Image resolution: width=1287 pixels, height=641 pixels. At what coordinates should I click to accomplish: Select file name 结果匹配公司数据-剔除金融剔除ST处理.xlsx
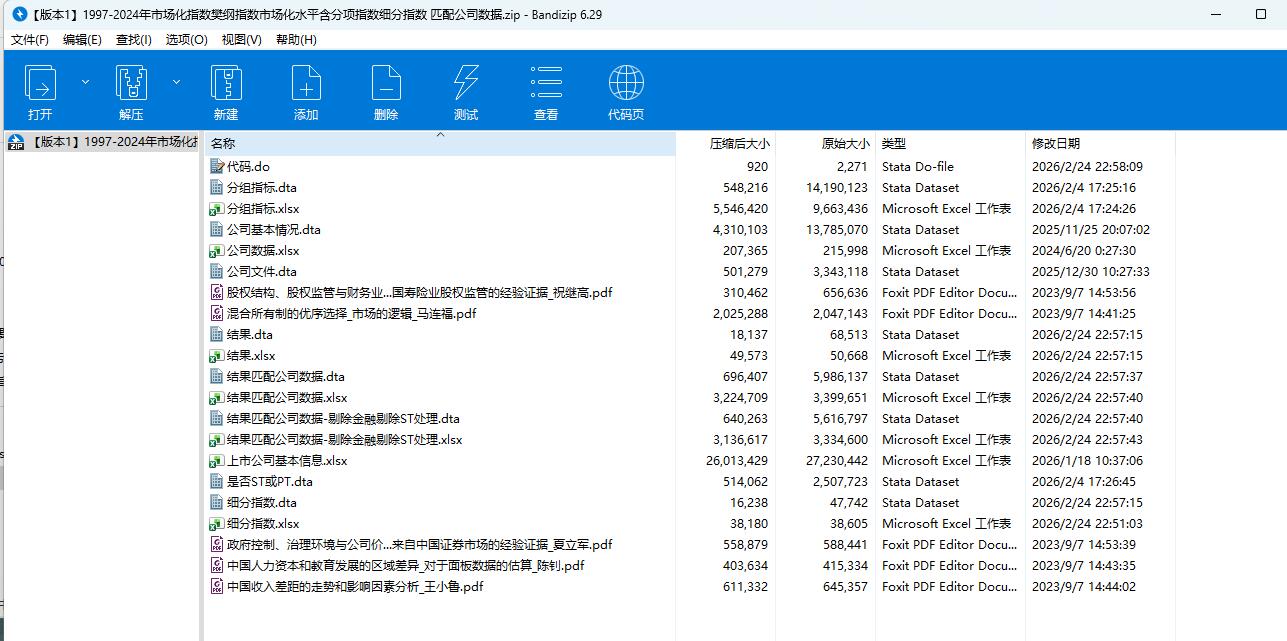pos(345,440)
